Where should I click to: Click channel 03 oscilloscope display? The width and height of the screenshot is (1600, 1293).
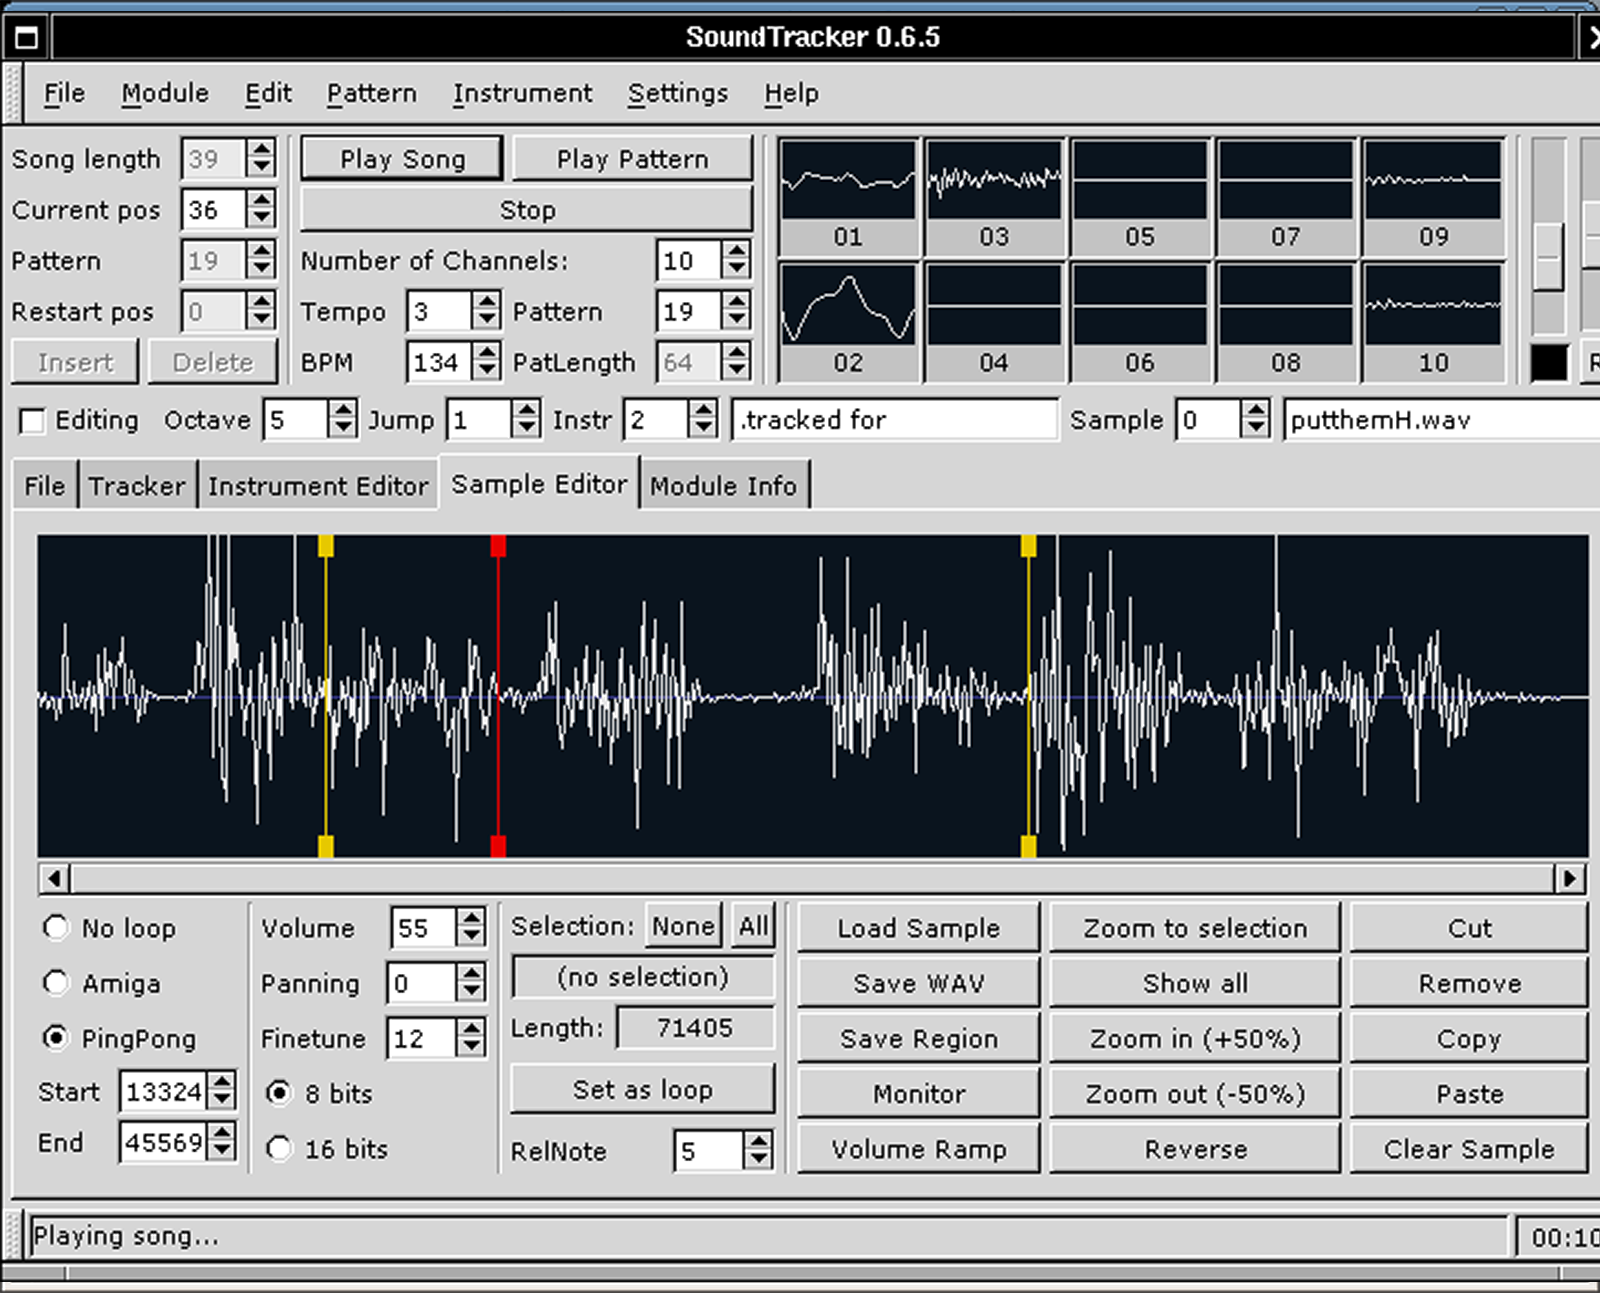993,180
